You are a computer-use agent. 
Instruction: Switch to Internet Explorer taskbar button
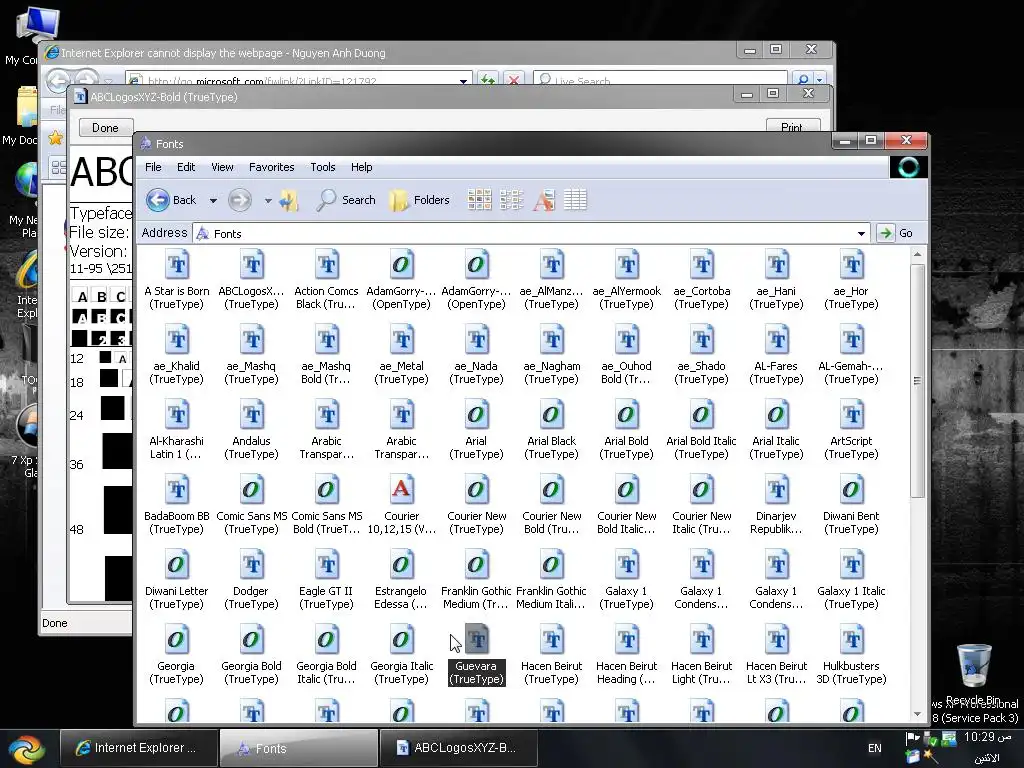tap(138, 748)
